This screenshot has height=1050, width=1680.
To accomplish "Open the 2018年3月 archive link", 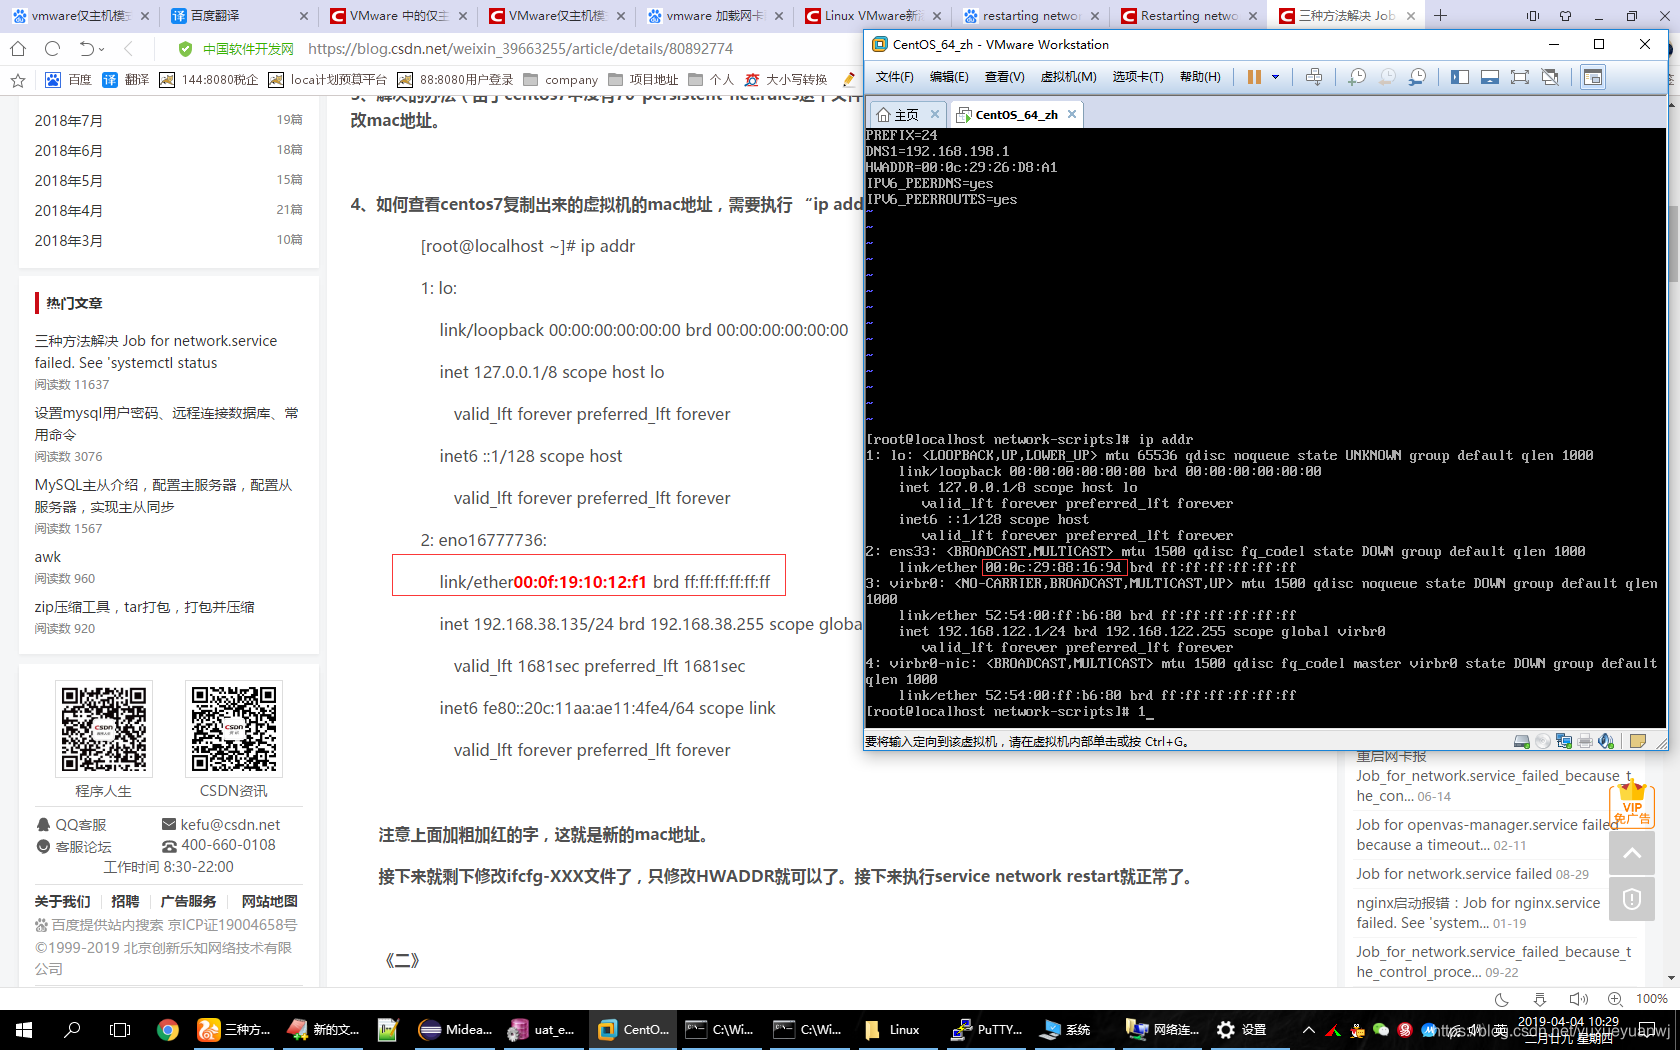I will point(68,240).
